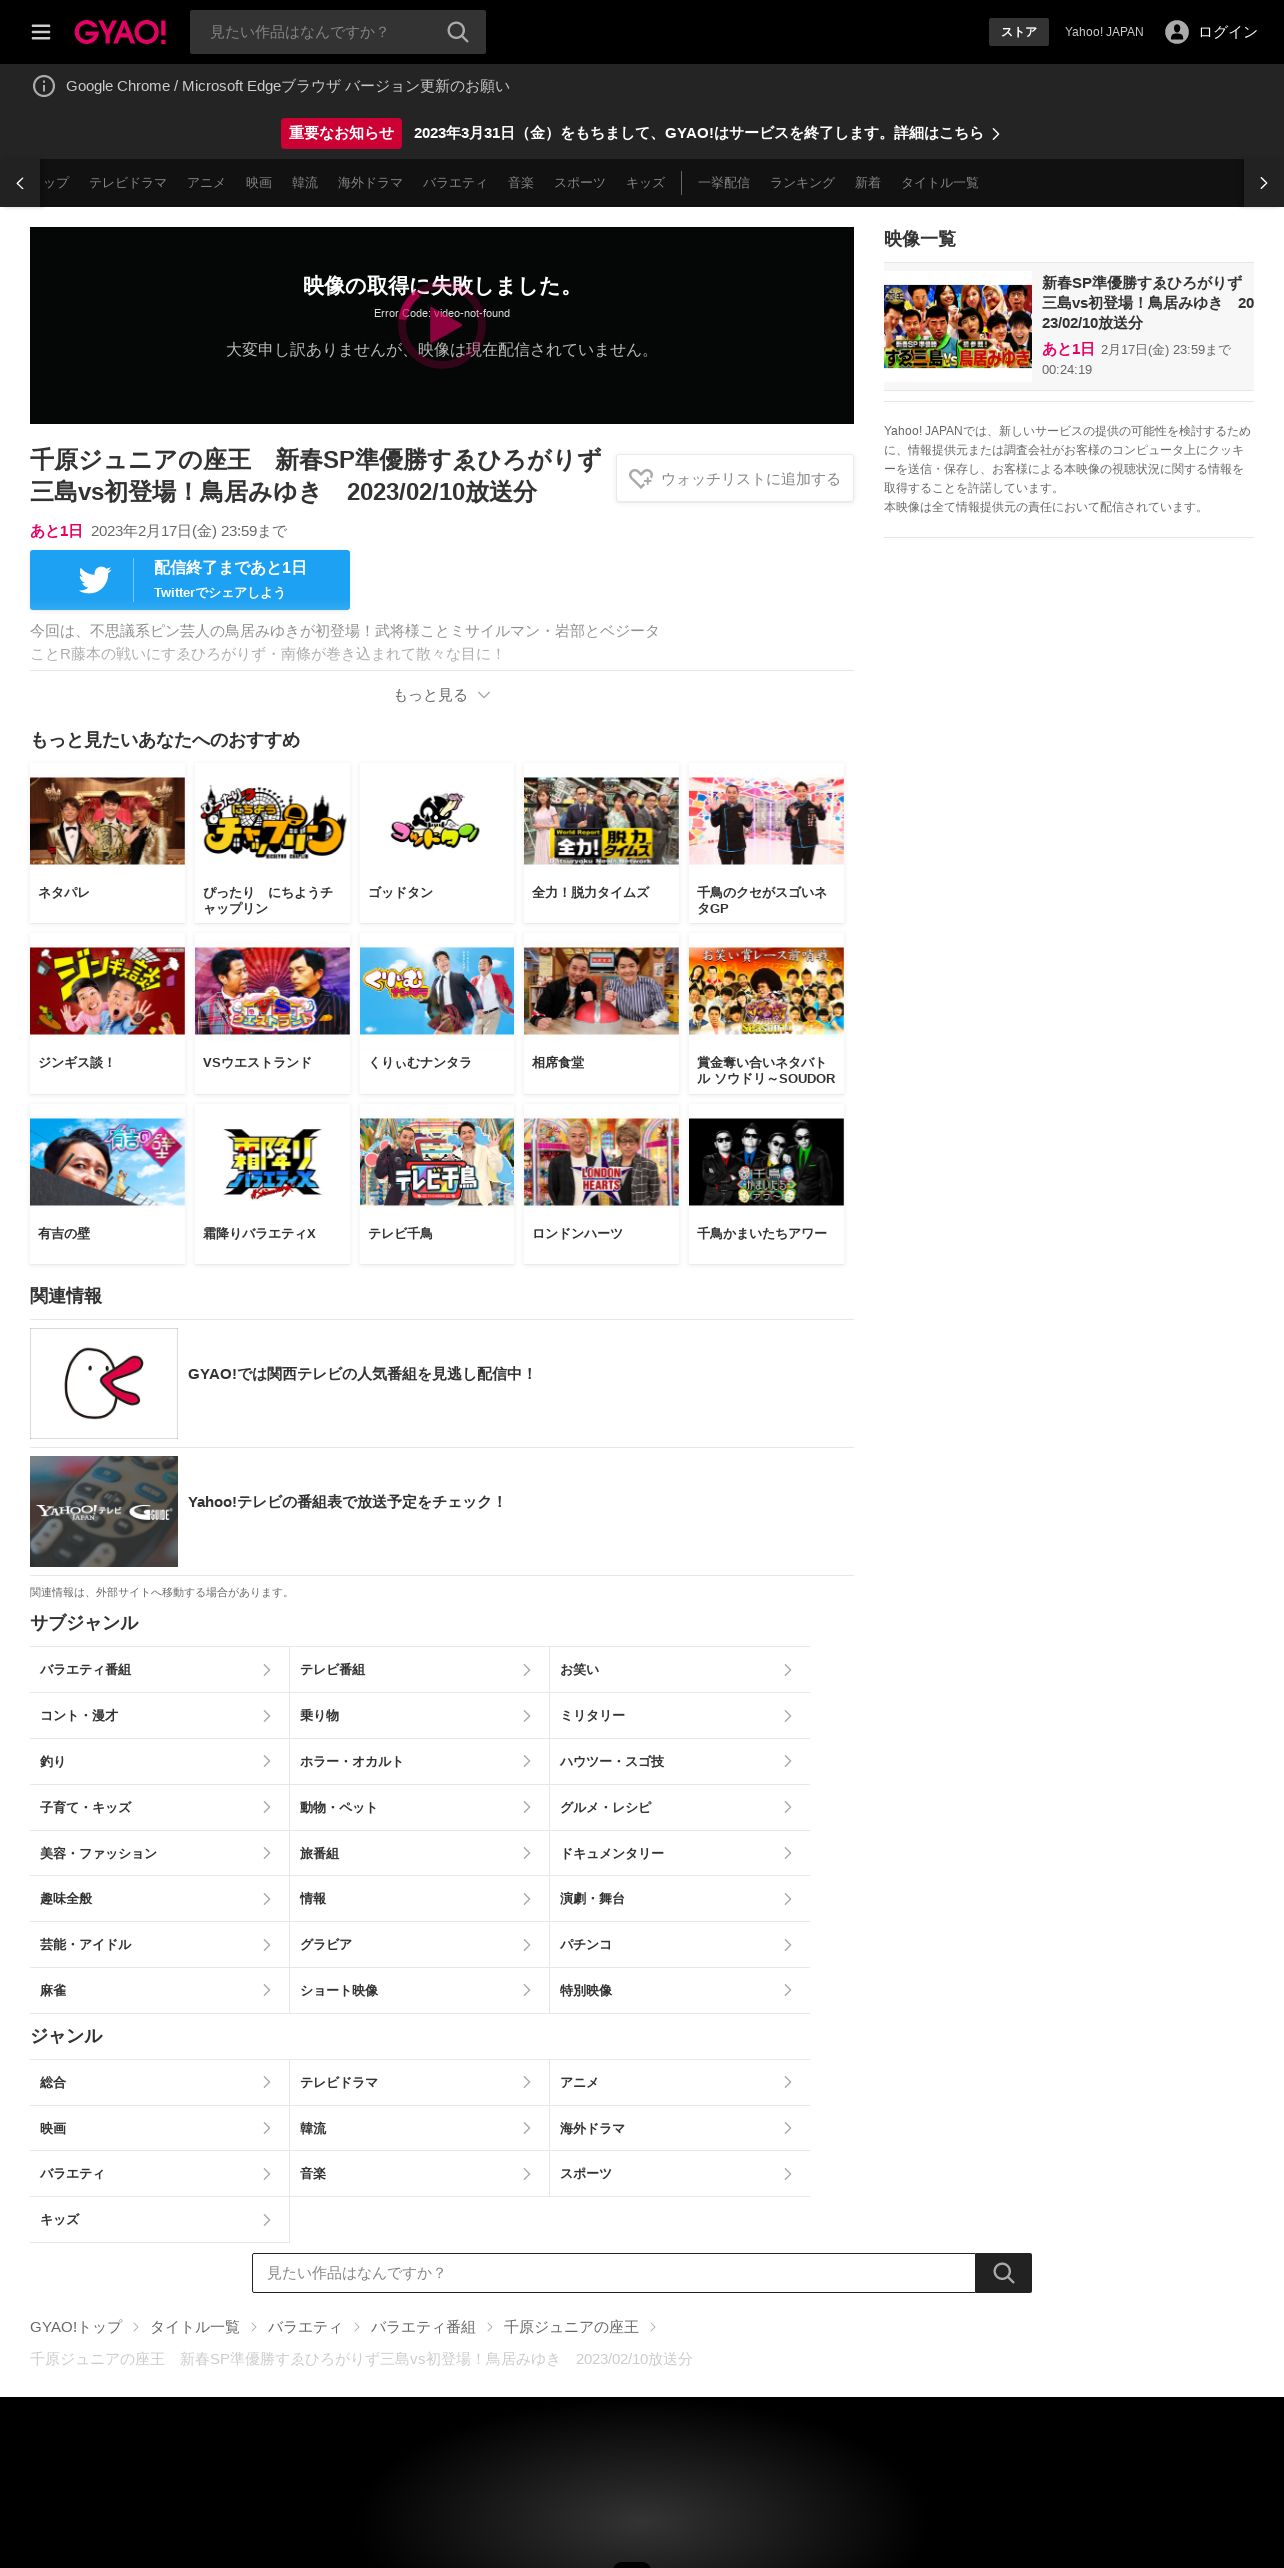This screenshot has height=2568, width=1284.
Task: Open the 特別映像 subgenre row
Action: (680, 1991)
